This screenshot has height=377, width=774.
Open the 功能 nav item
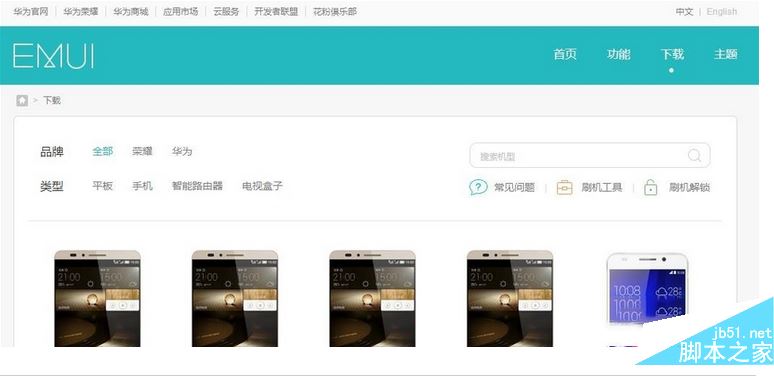pos(619,54)
